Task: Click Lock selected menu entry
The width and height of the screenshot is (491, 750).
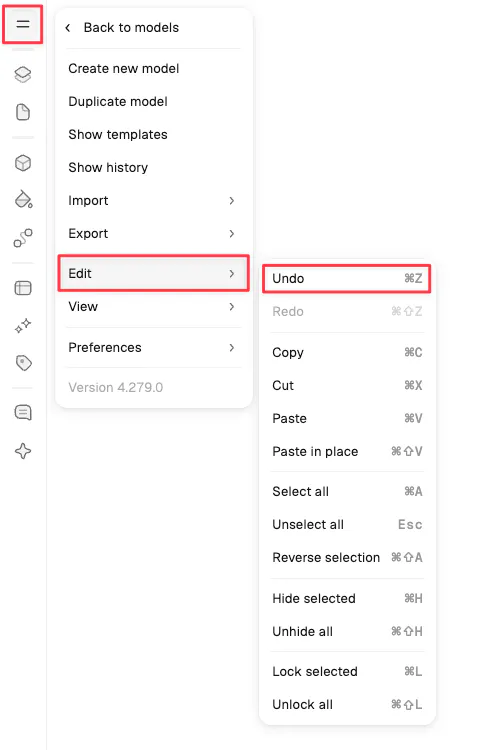Action: point(347,671)
